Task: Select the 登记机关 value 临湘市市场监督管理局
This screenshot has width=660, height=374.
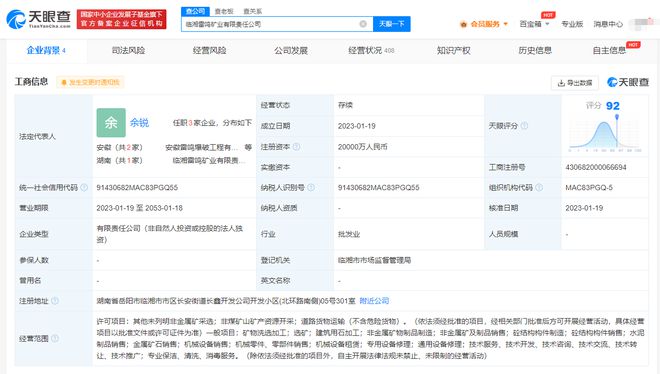Action: (374, 260)
